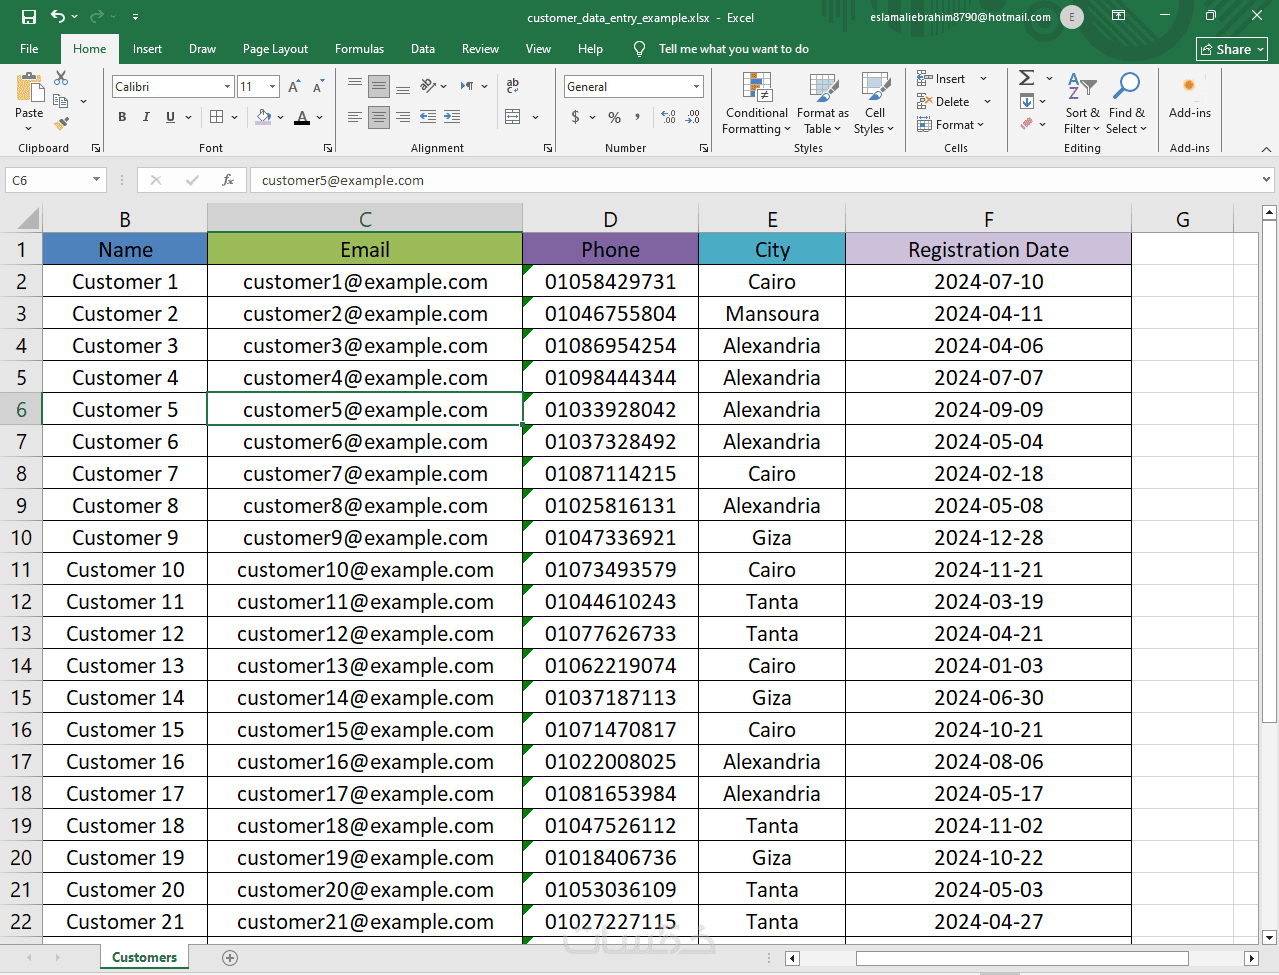
Task: Toggle Wrap Text button
Action: 513,86
